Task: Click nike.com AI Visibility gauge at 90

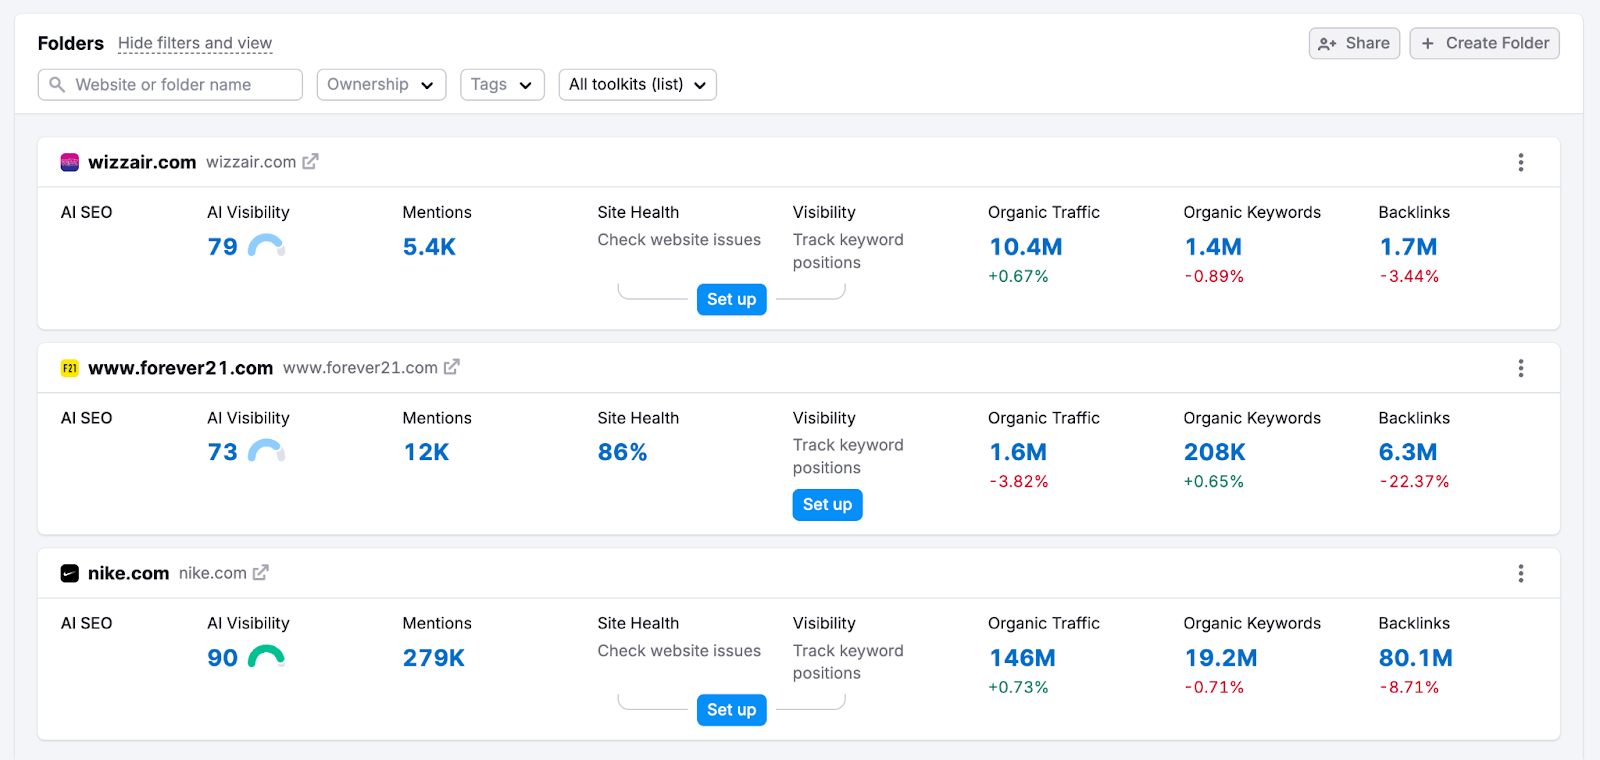Action: coord(266,657)
